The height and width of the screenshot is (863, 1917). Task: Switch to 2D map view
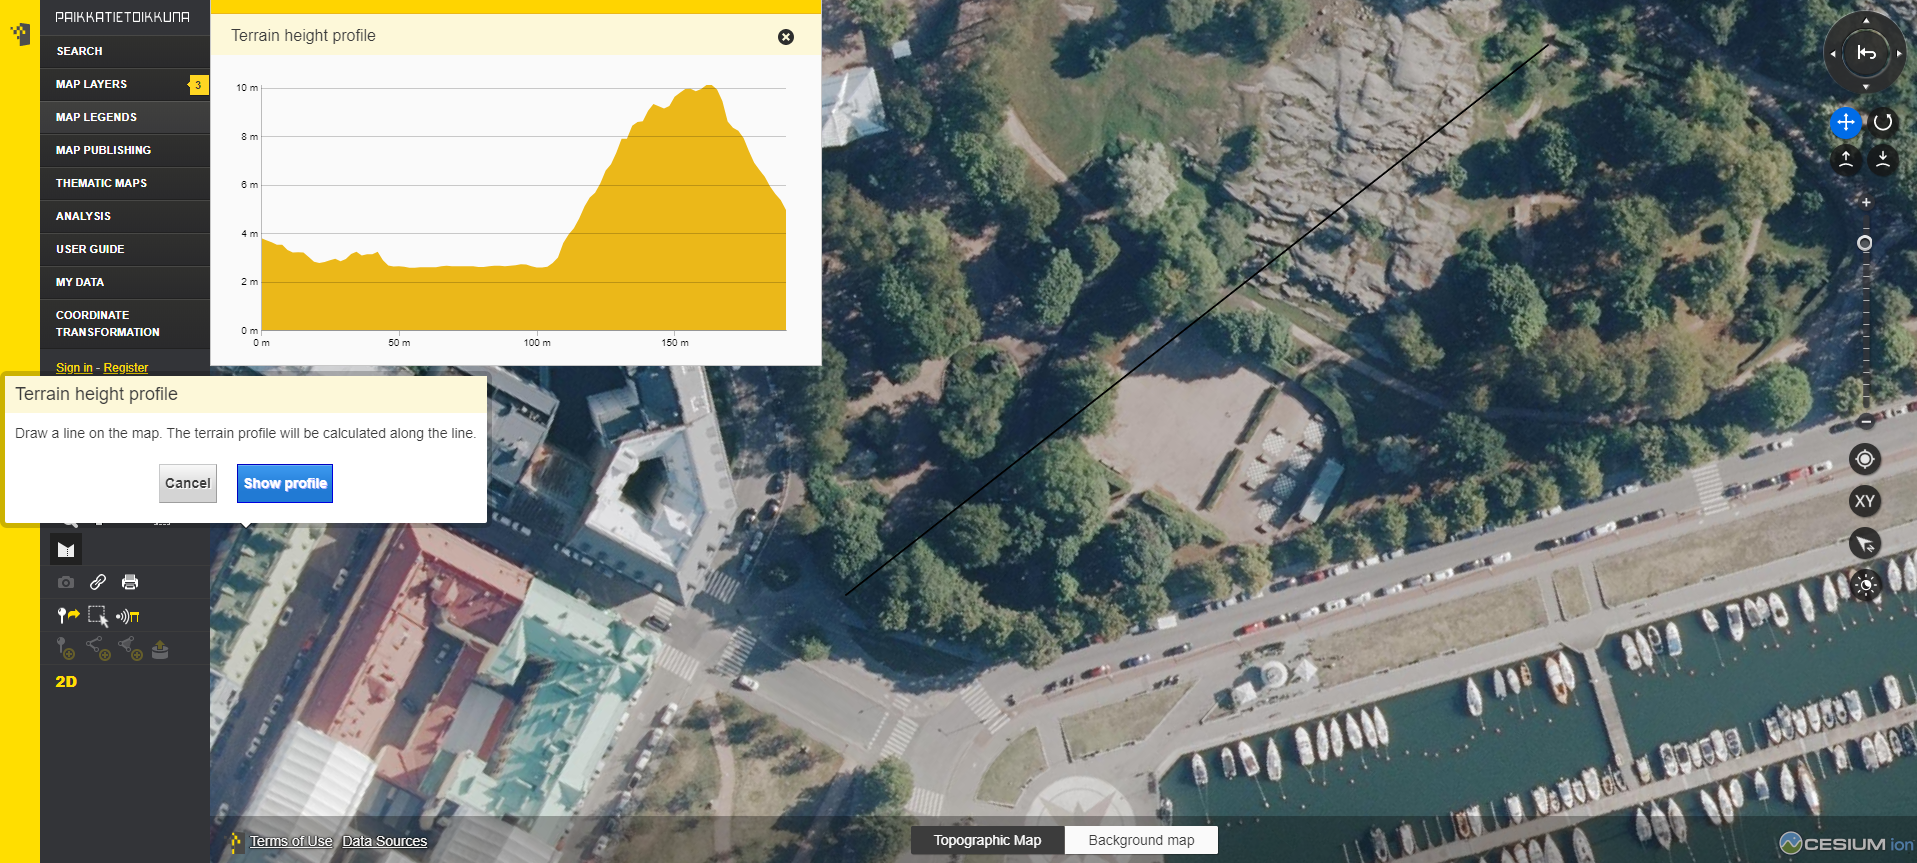pos(66,682)
